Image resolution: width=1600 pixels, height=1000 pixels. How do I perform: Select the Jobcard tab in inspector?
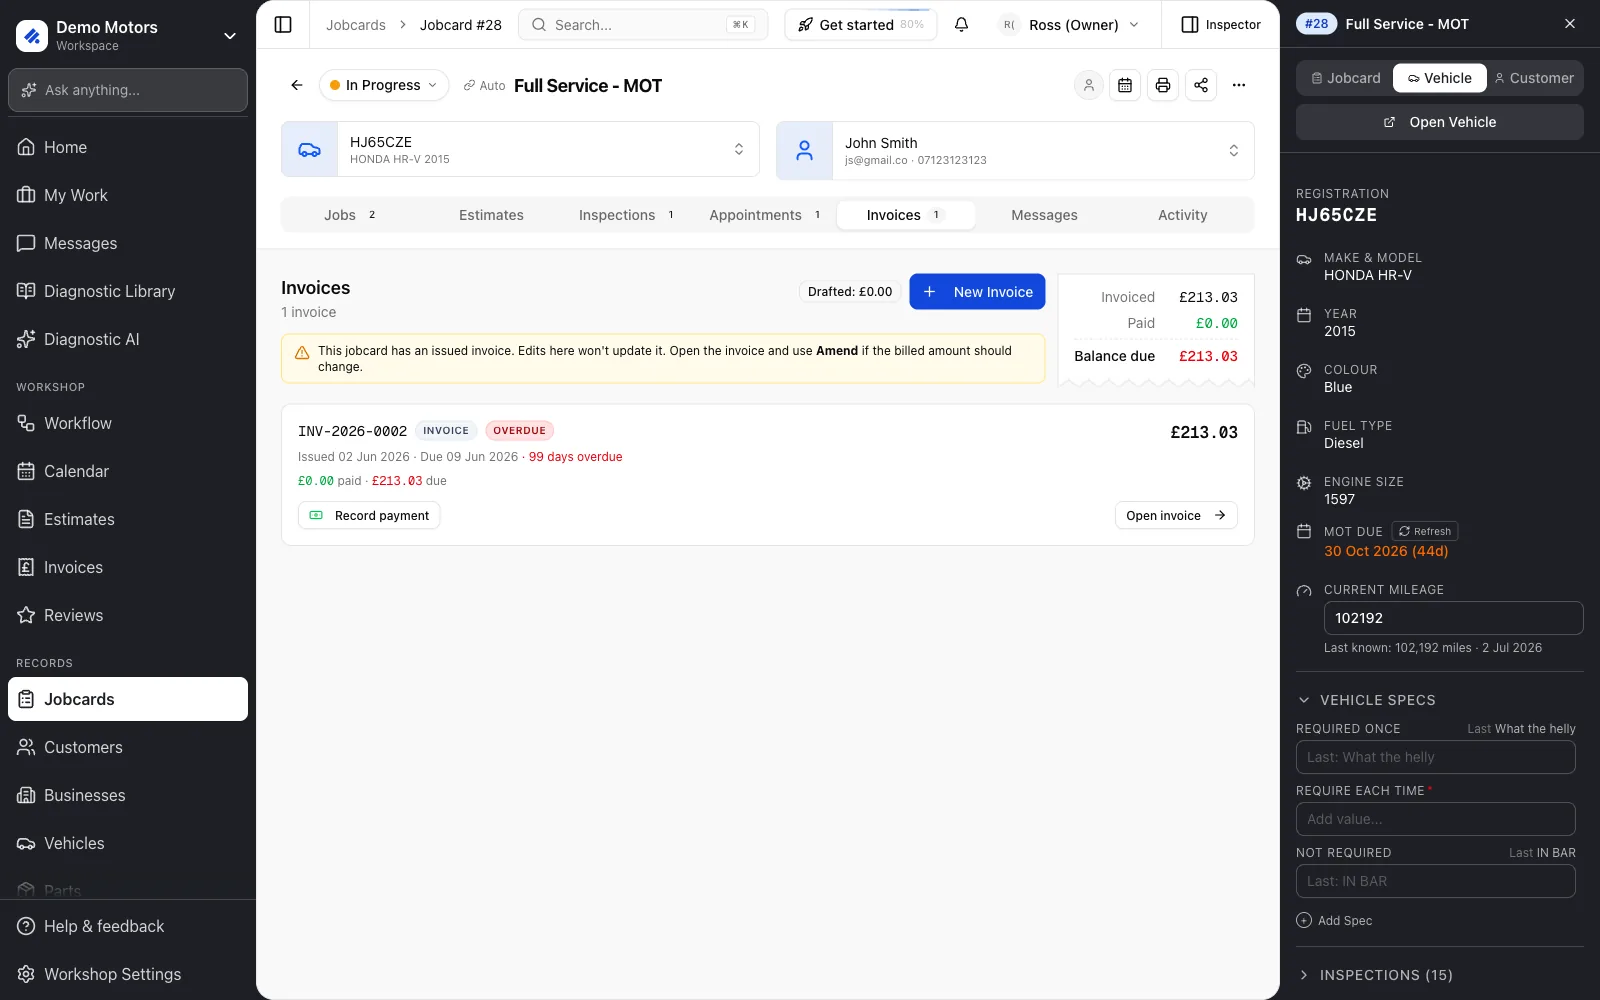(x=1346, y=78)
